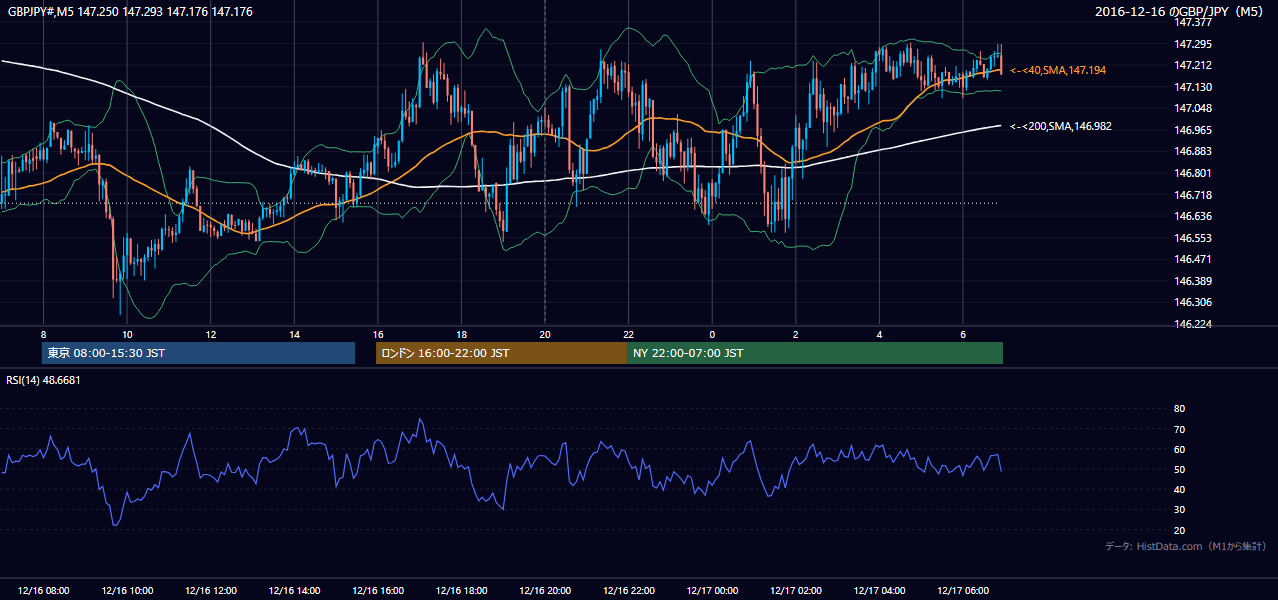The height and width of the screenshot is (600, 1278).
Task: Click price axis value 146.801
Action: coord(1193,173)
